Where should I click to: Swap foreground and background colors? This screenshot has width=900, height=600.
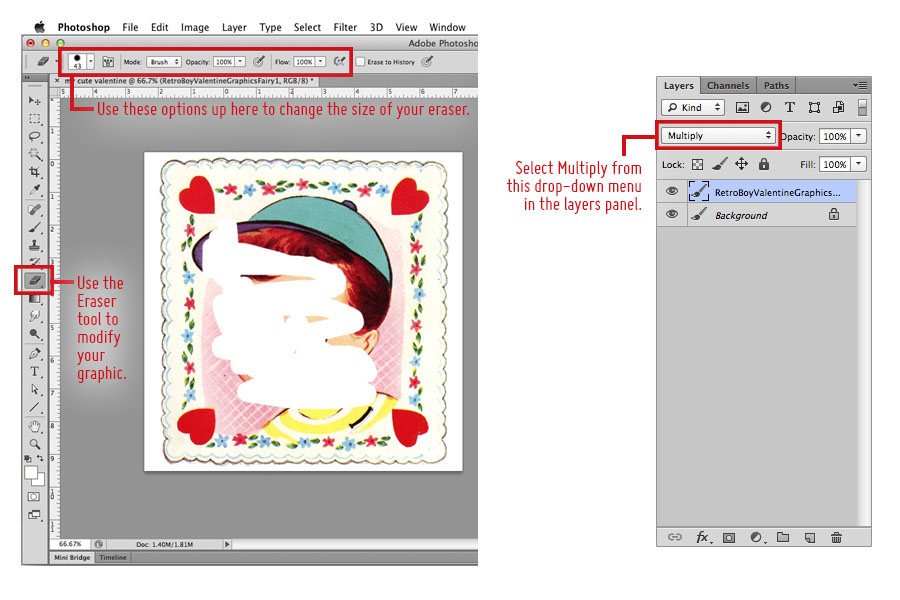tap(40, 458)
